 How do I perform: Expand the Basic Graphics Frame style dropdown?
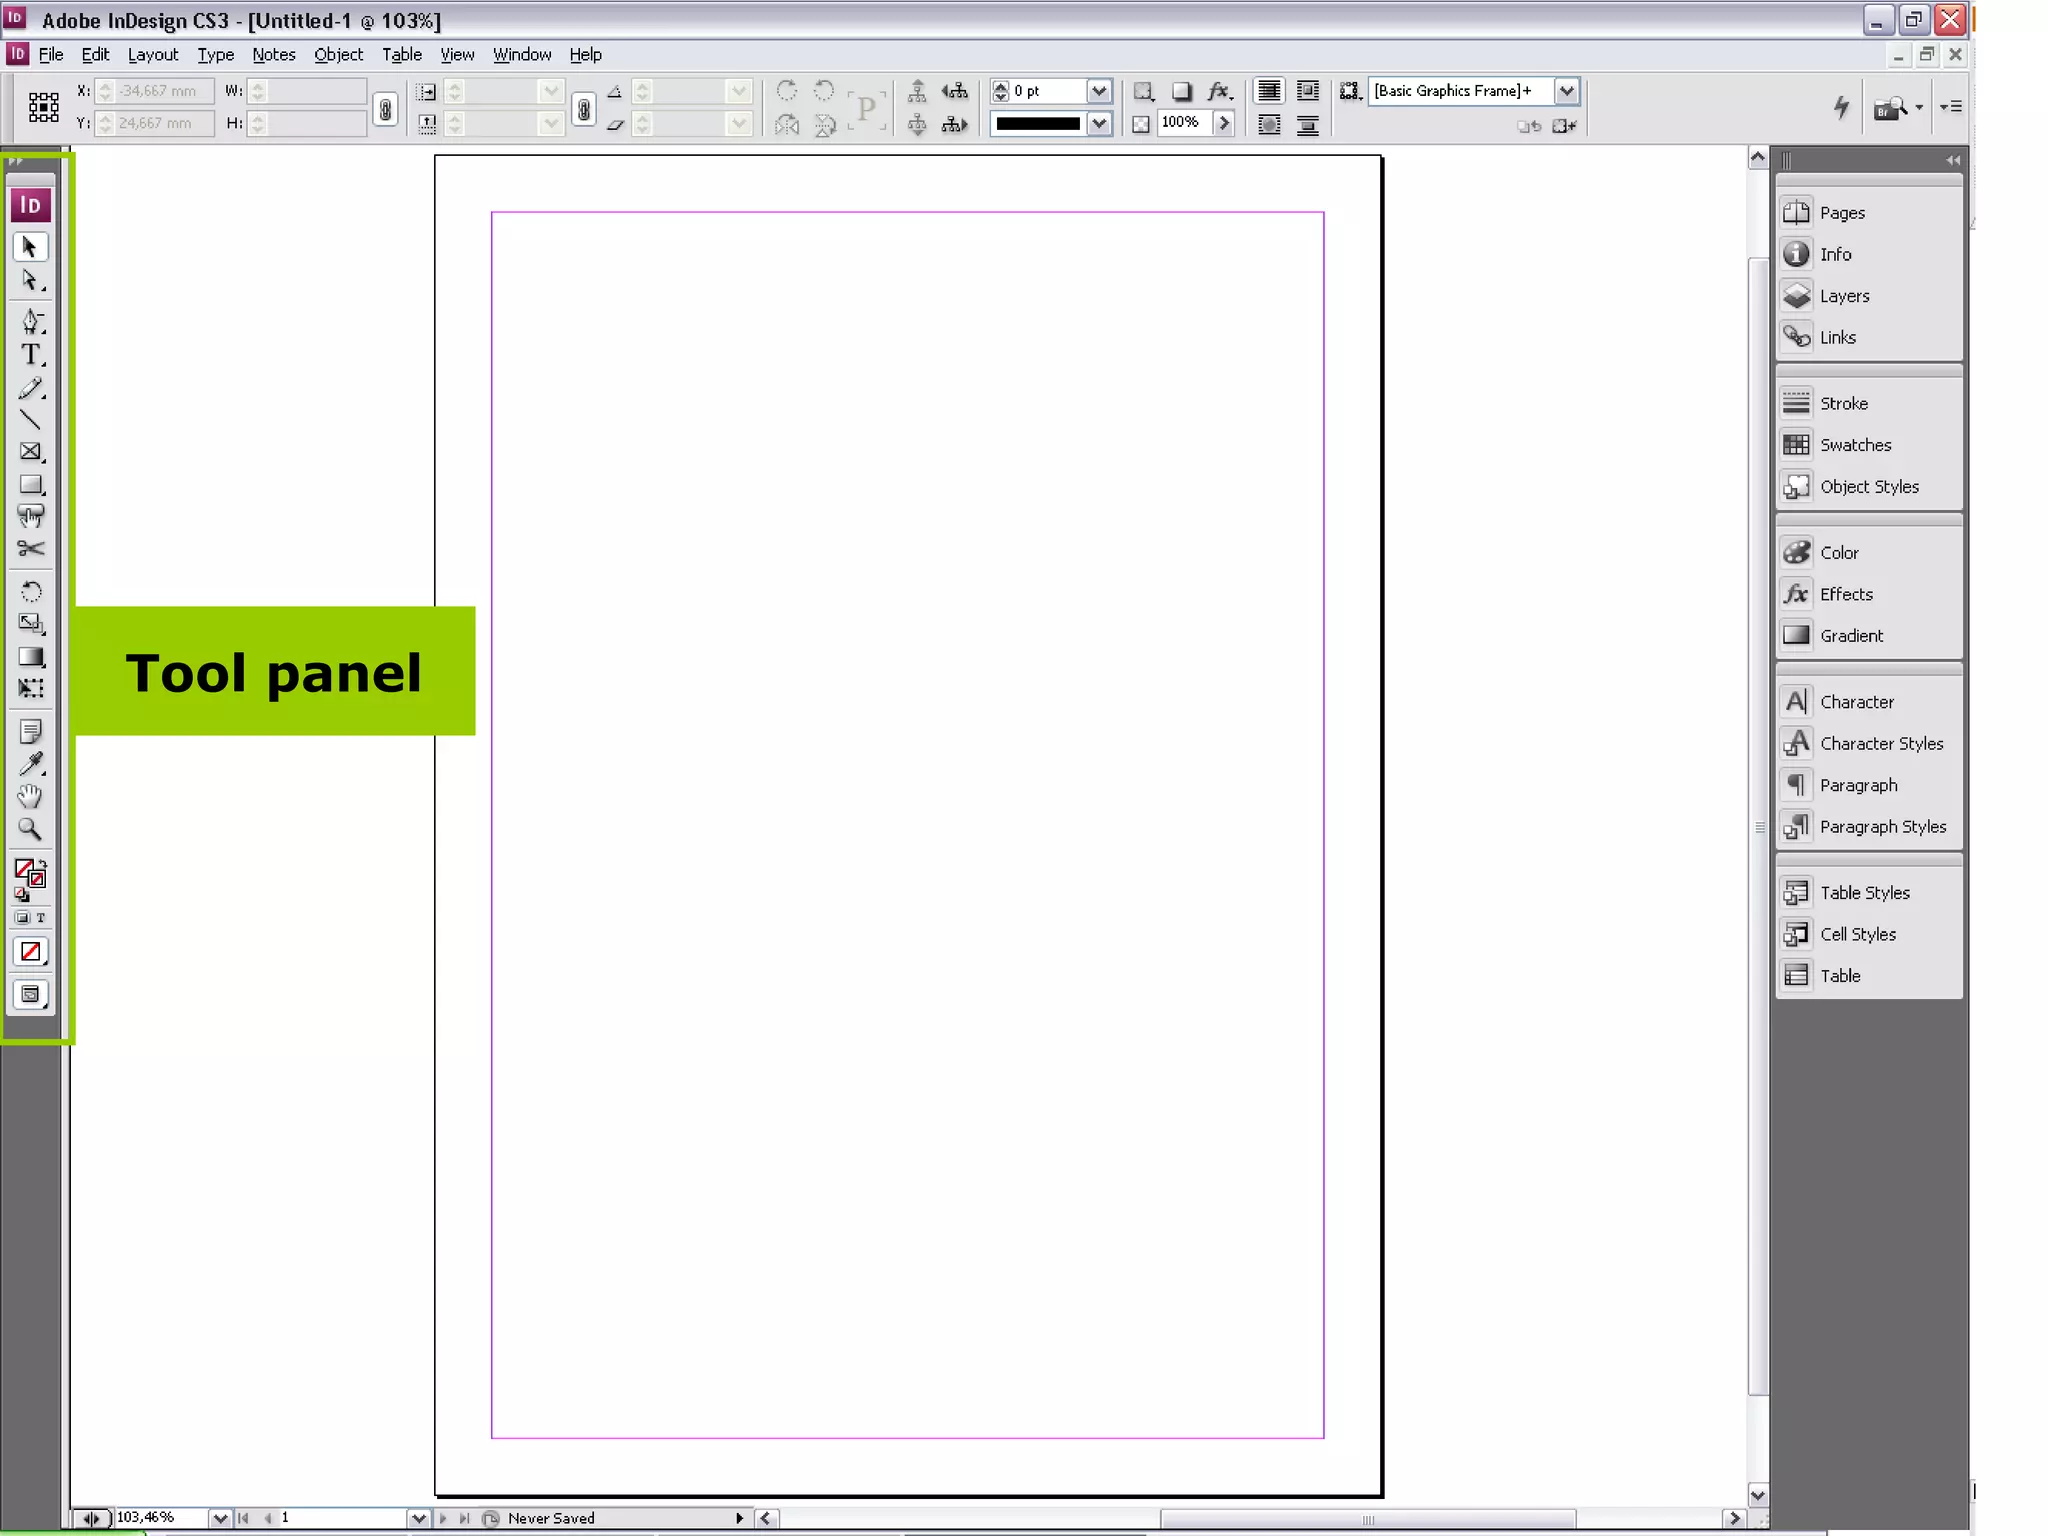(x=1566, y=91)
